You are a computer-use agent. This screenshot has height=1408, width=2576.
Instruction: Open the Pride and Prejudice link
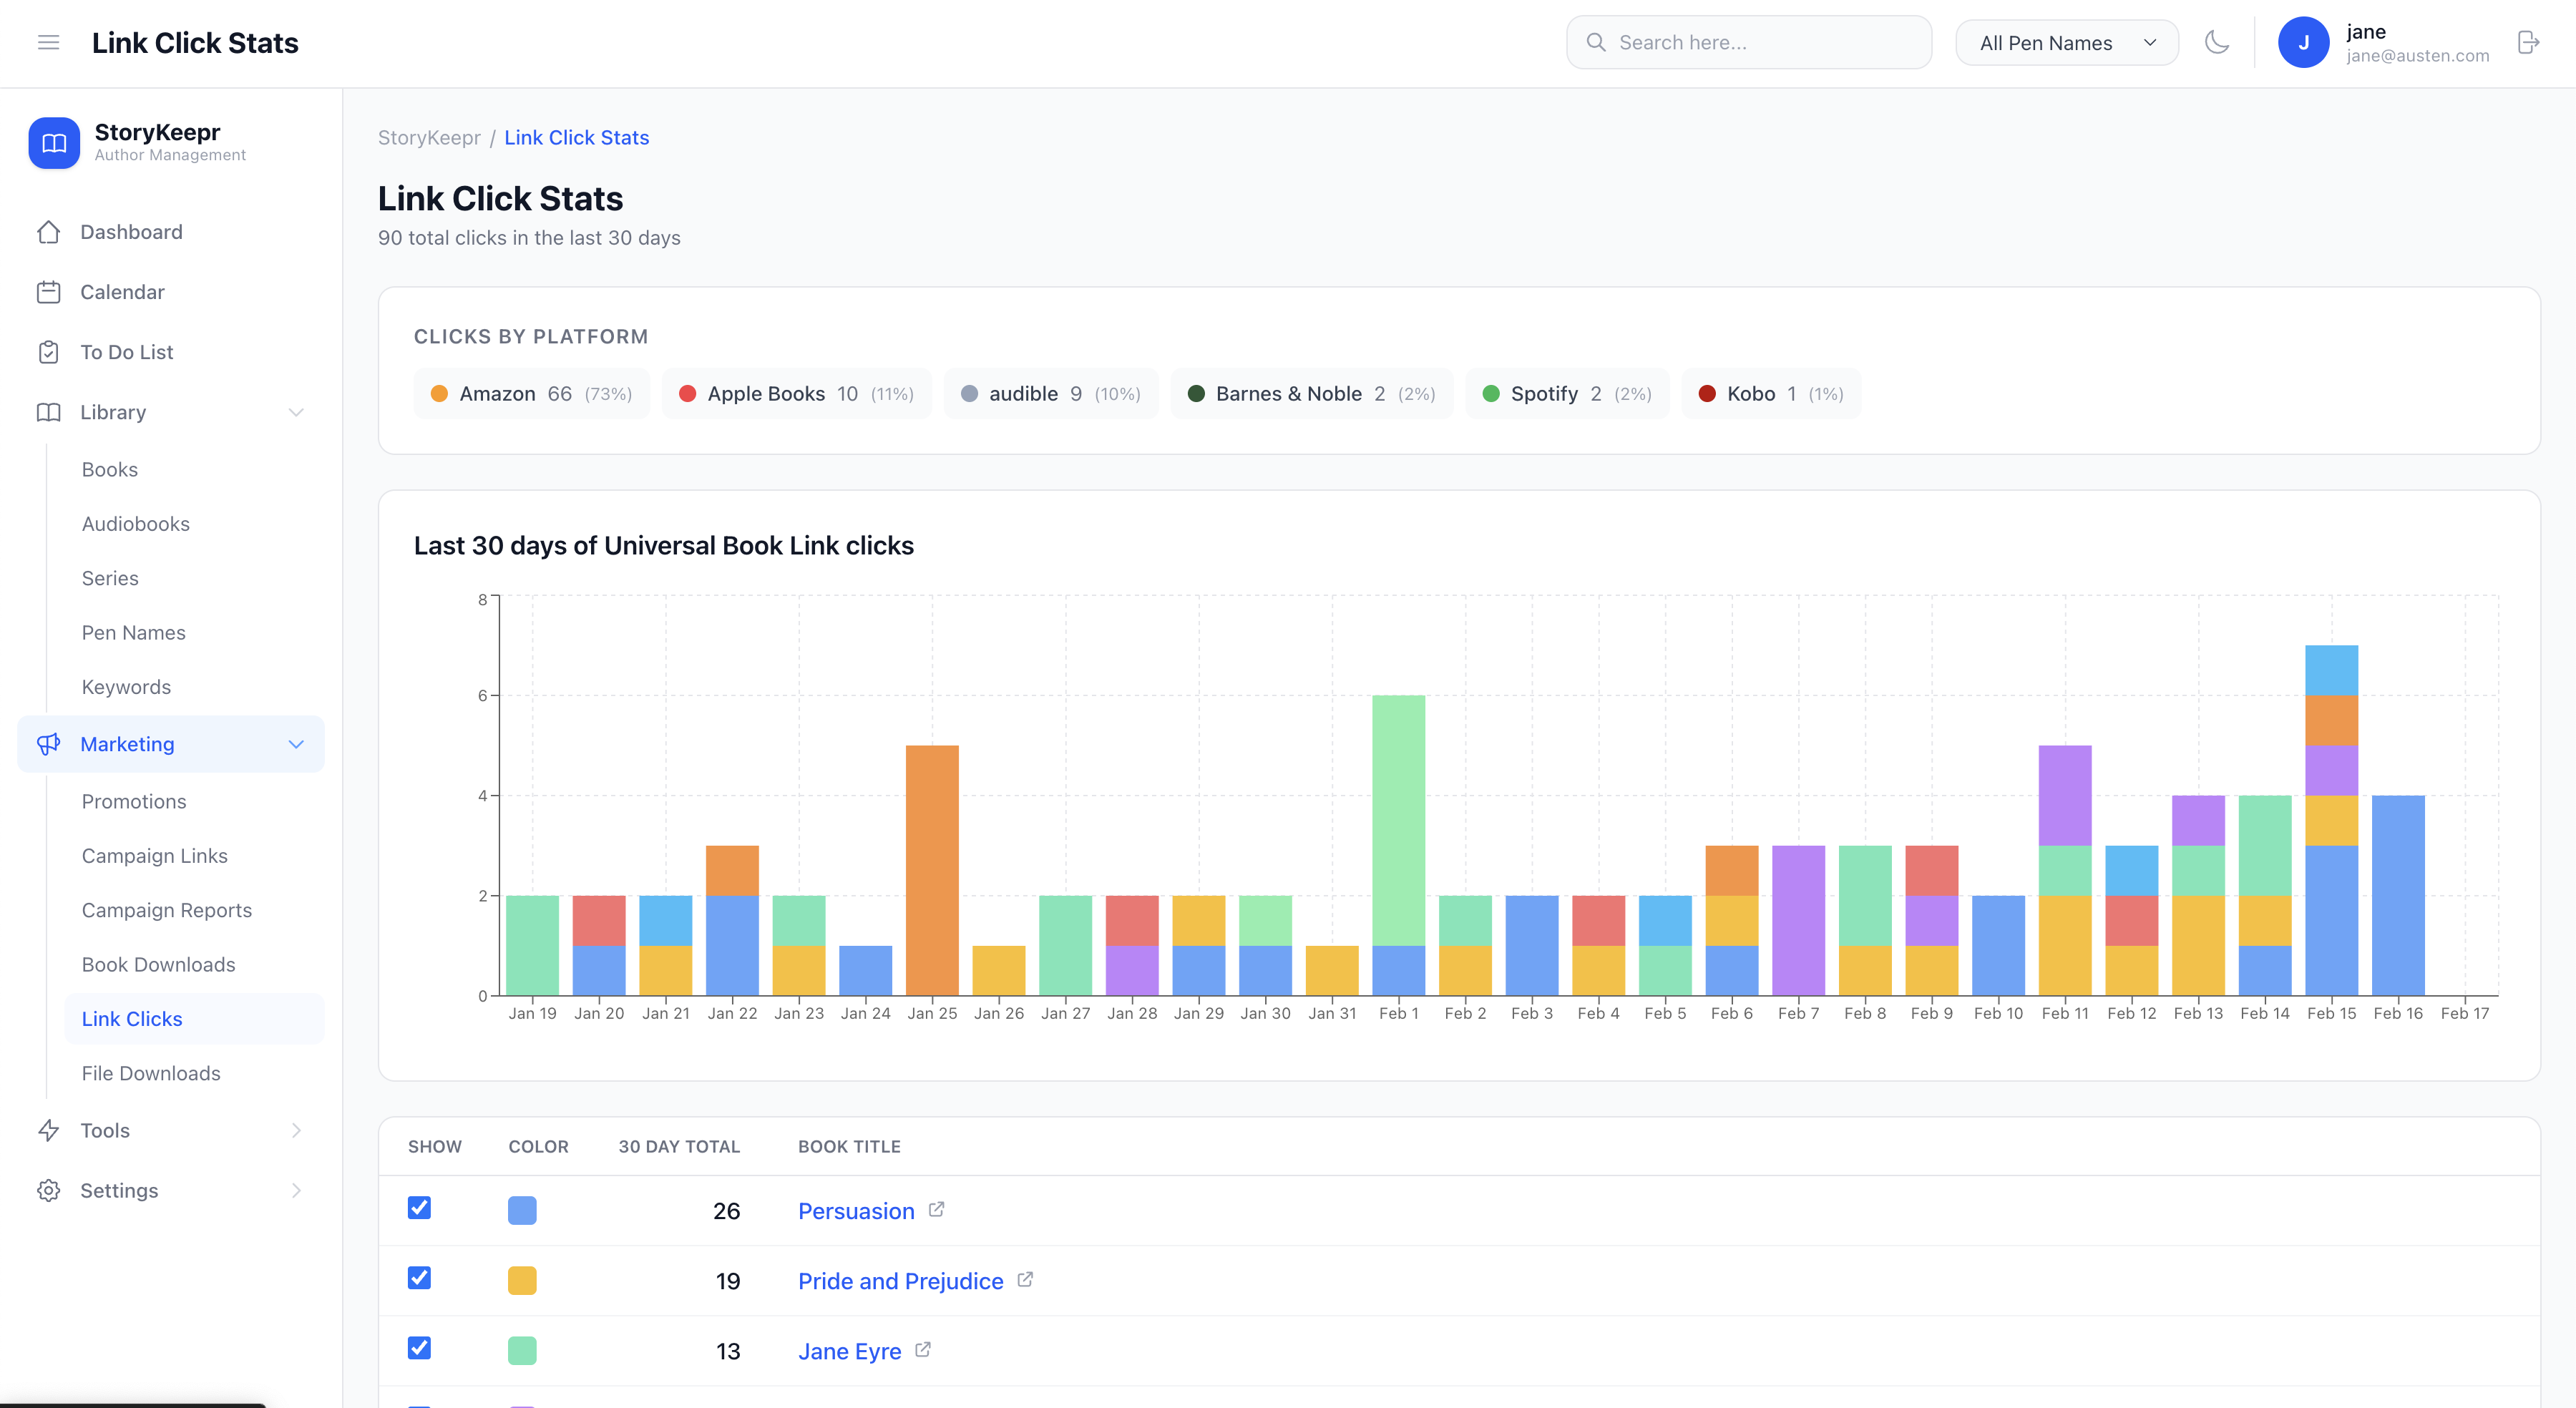click(900, 1281)
